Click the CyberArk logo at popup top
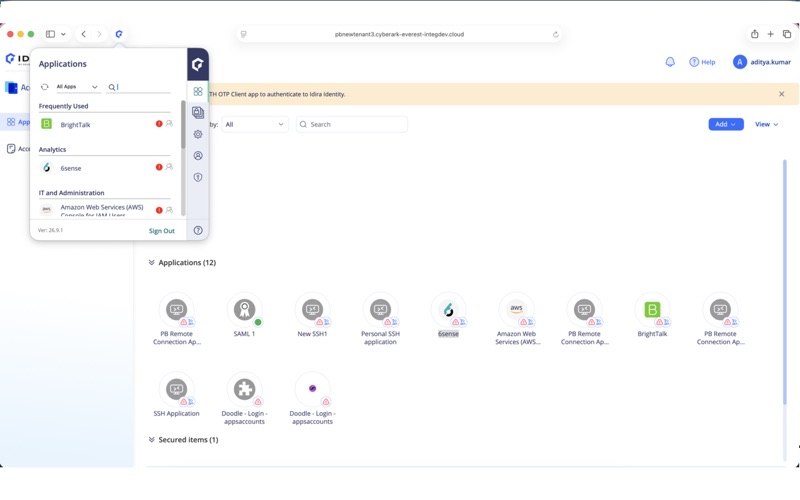Image resolution: width=800 pixels, height=500 pixels. pyautogui.click(x=198, y=64)
